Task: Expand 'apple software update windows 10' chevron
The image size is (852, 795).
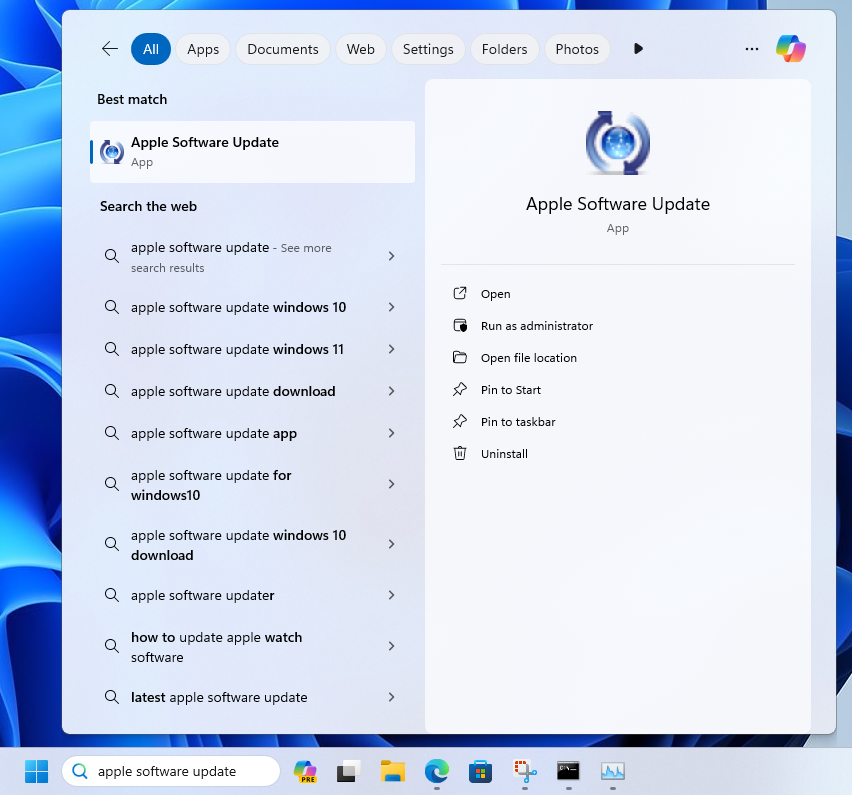Action: [x=391, y=307]
